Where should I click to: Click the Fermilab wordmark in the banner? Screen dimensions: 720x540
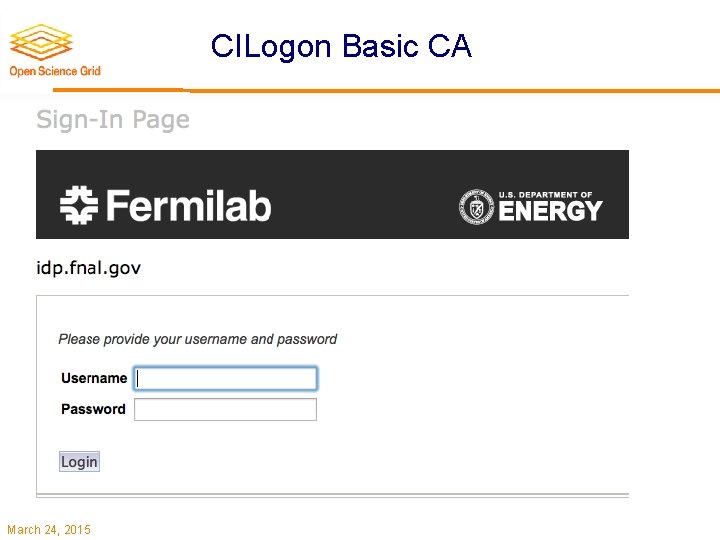[x=187, y=206]
